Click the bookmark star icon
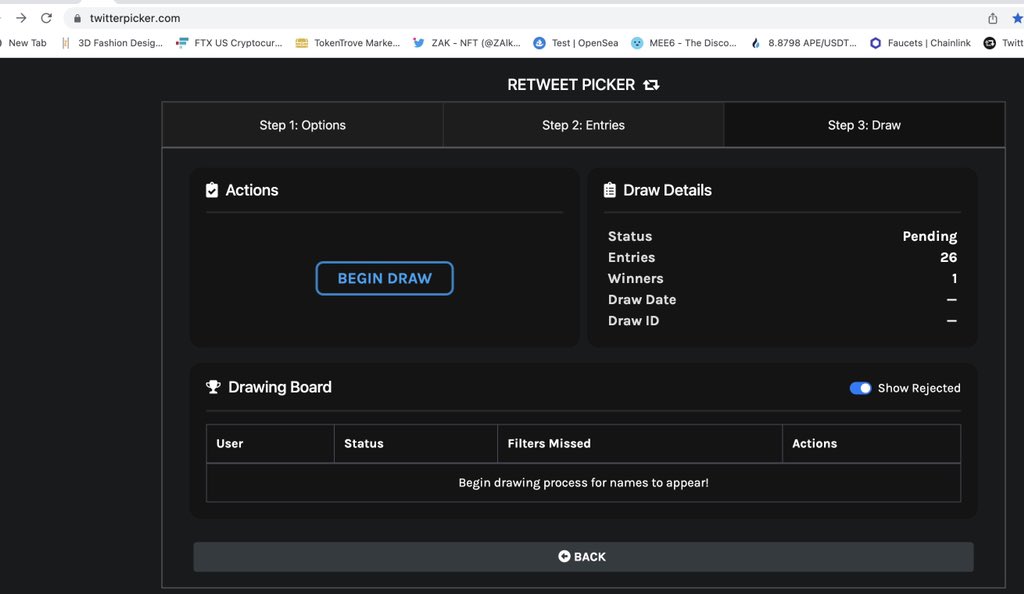 tap(1017, 18)
